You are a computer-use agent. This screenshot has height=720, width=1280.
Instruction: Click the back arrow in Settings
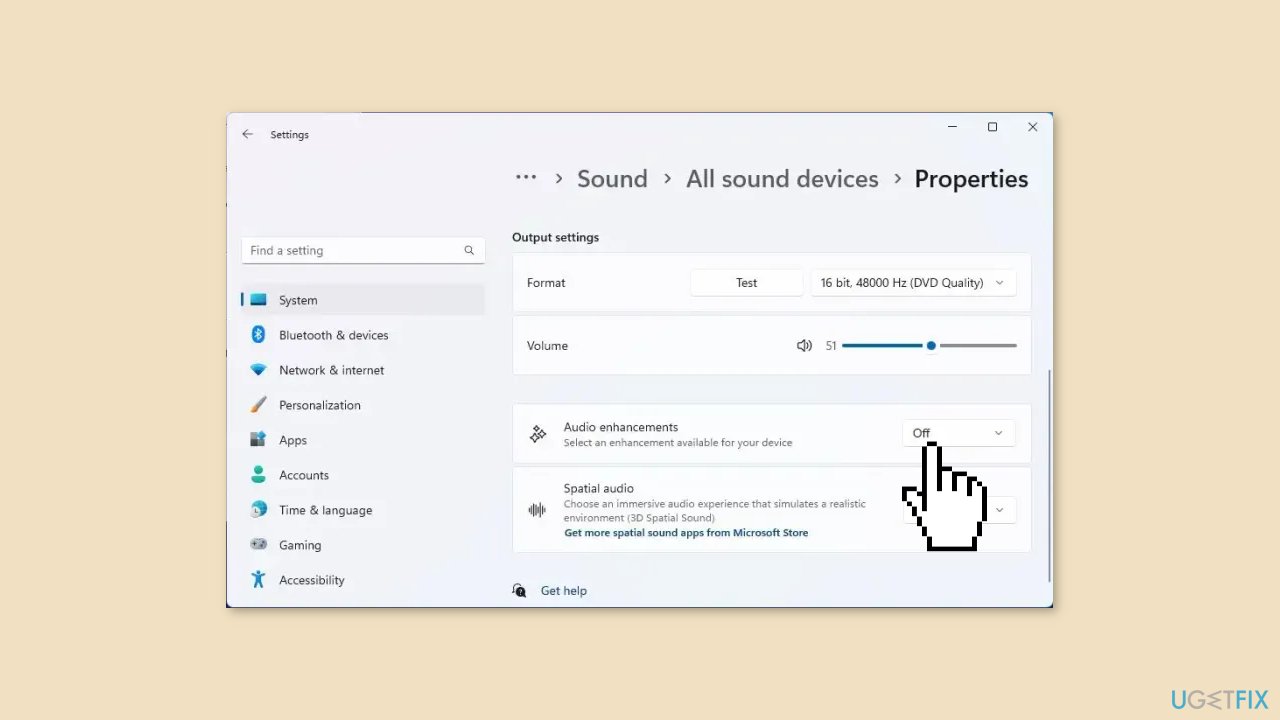coord(247,134)
